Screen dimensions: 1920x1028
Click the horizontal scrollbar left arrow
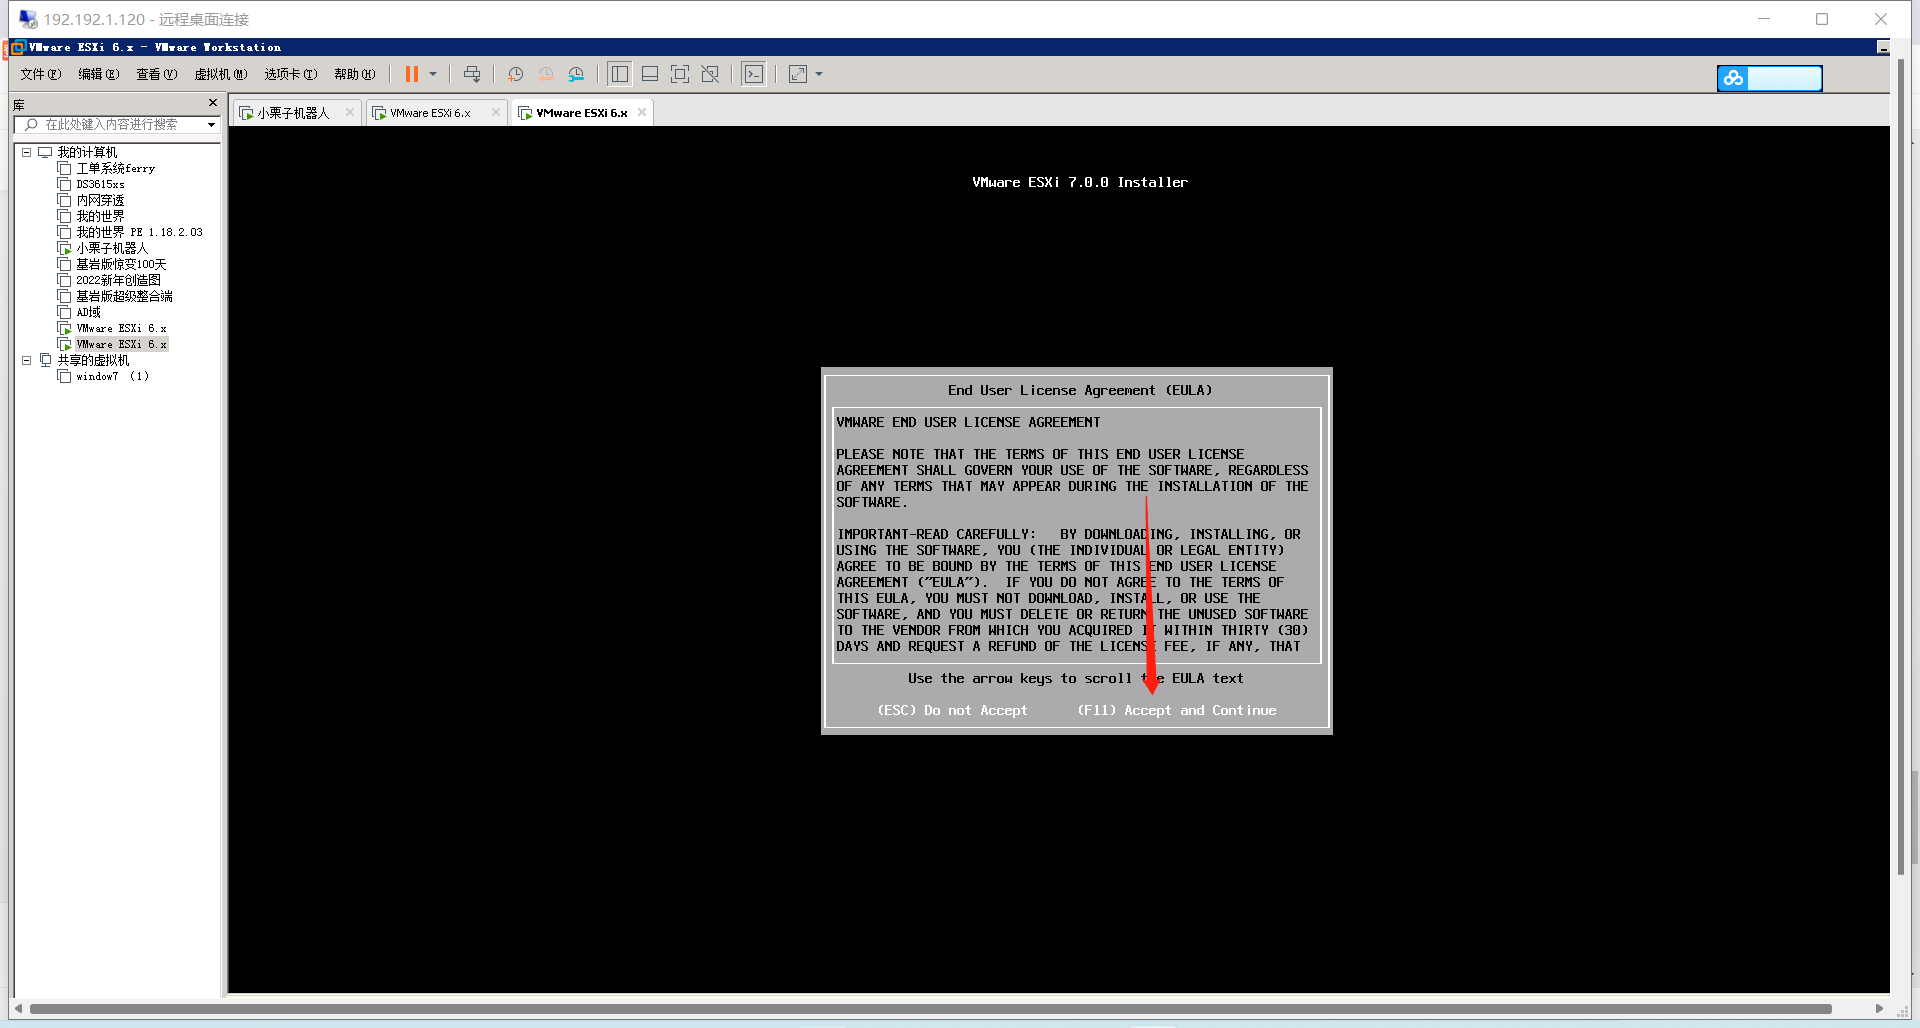[18, 1009]
